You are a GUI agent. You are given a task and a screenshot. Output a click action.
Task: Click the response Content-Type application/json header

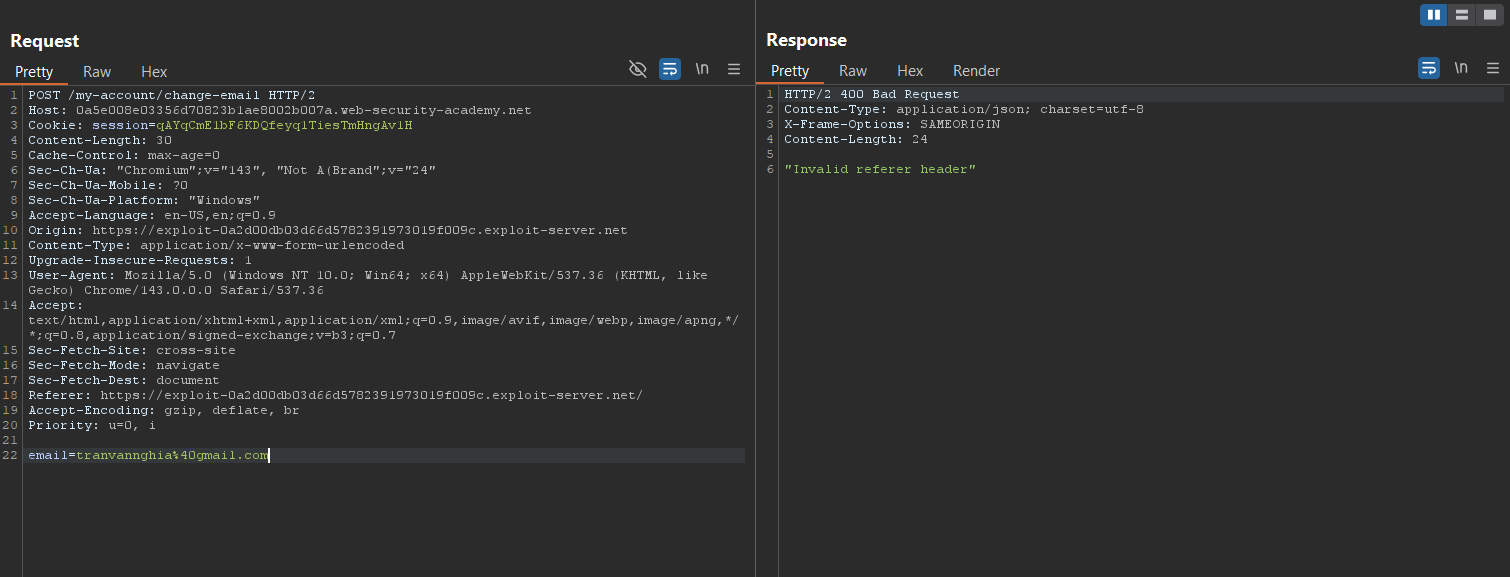click(x=964, y=109)
